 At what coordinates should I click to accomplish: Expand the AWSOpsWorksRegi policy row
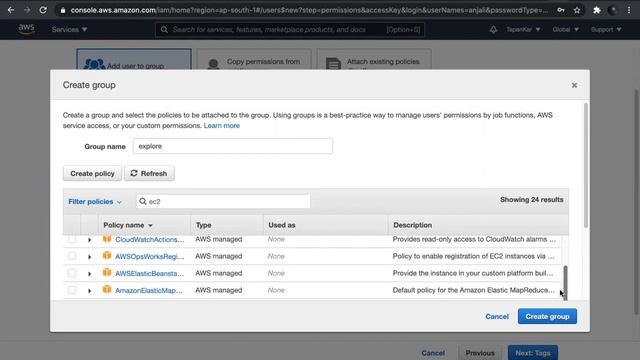point(89,257)
